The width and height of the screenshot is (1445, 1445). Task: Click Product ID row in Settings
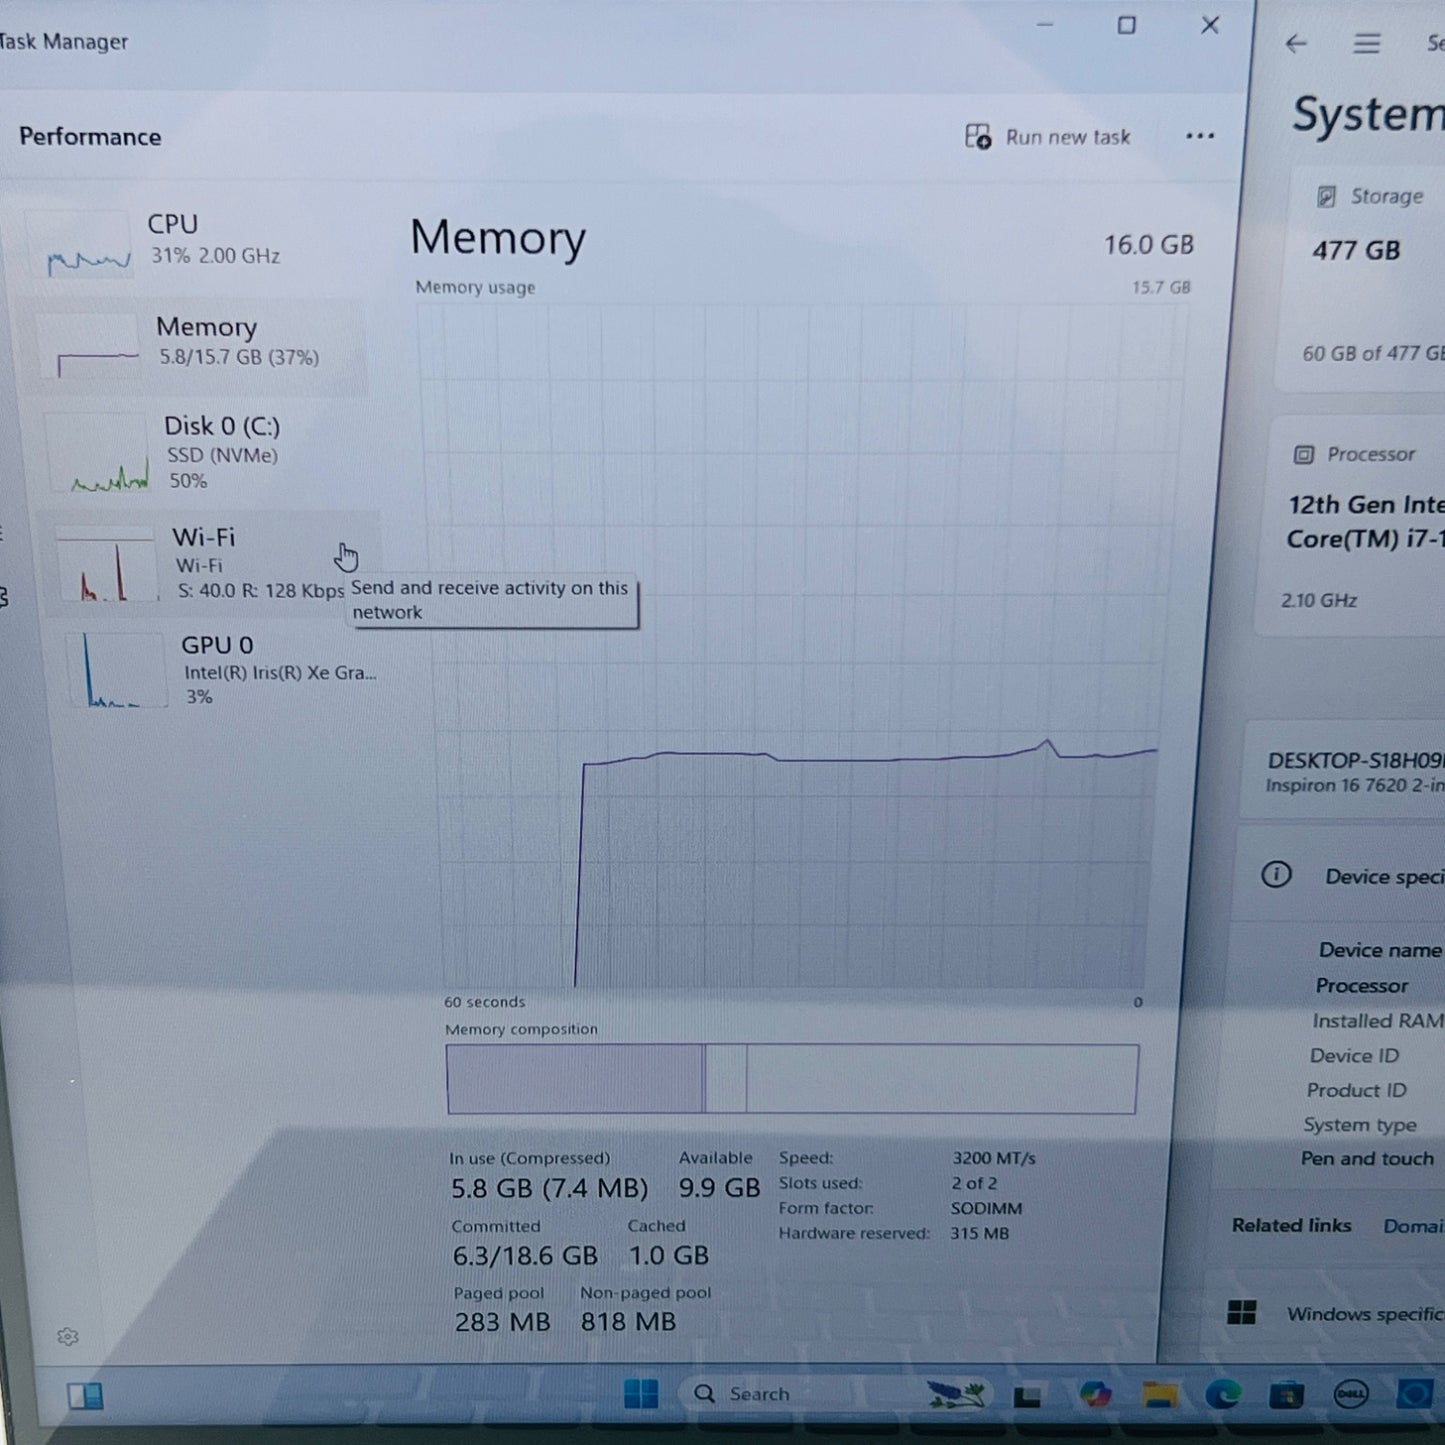click(x=1356, y=1090)
